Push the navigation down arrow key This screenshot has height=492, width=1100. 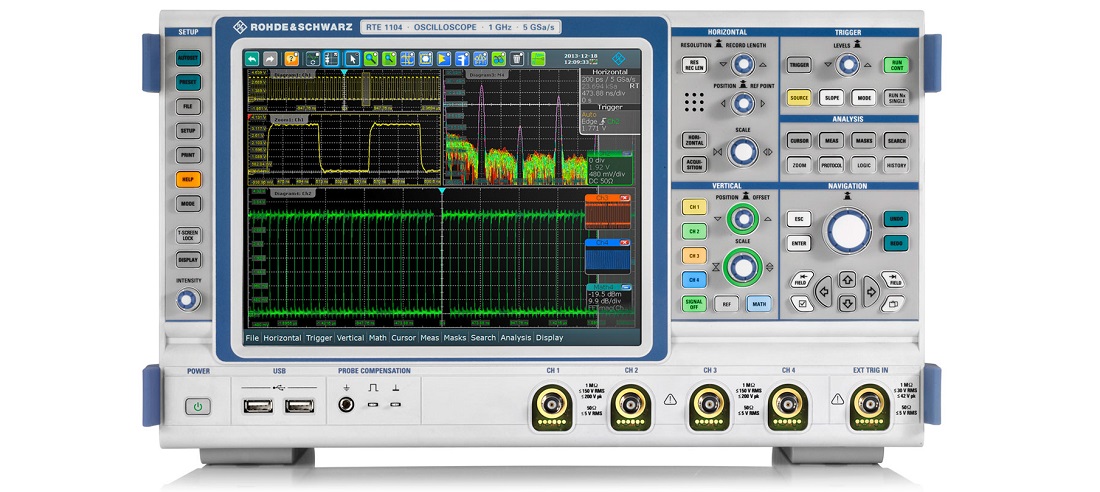click(847, 303)
